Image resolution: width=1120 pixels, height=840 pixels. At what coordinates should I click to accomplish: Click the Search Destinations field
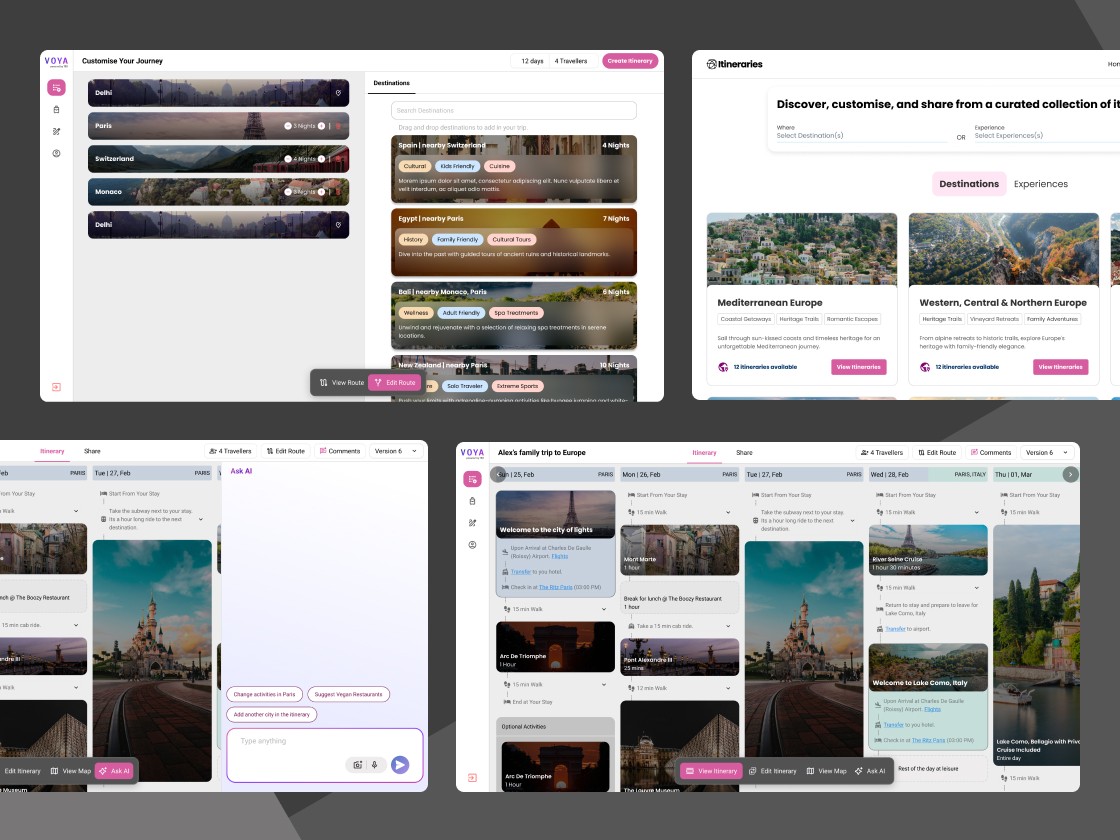coord(514,110)
